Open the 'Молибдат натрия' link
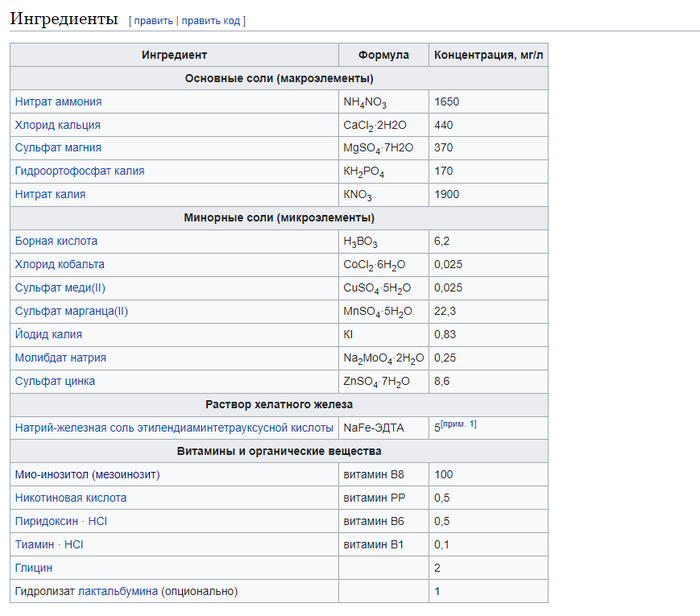This screenshot has height=616, width=700. (x=61, y=358)
